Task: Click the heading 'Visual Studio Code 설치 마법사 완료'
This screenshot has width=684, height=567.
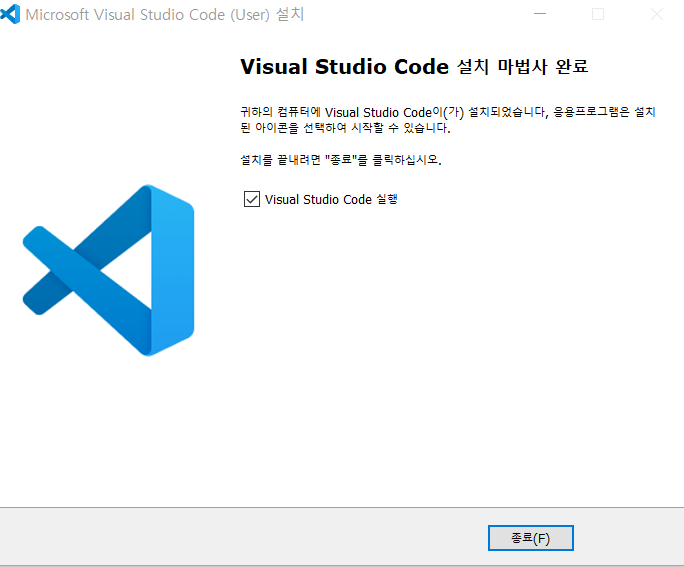Action: (x=414, y=67)
